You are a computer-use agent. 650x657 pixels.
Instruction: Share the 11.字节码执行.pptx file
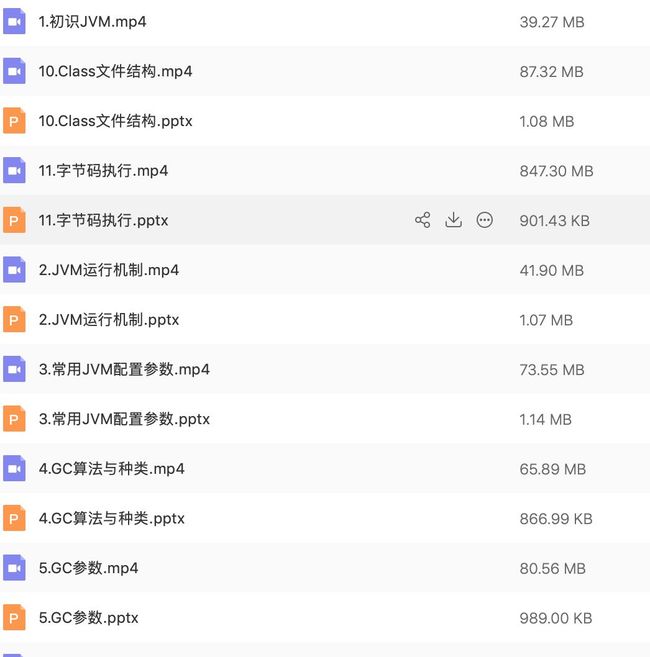pyautogui.click(x=422, y=220)
